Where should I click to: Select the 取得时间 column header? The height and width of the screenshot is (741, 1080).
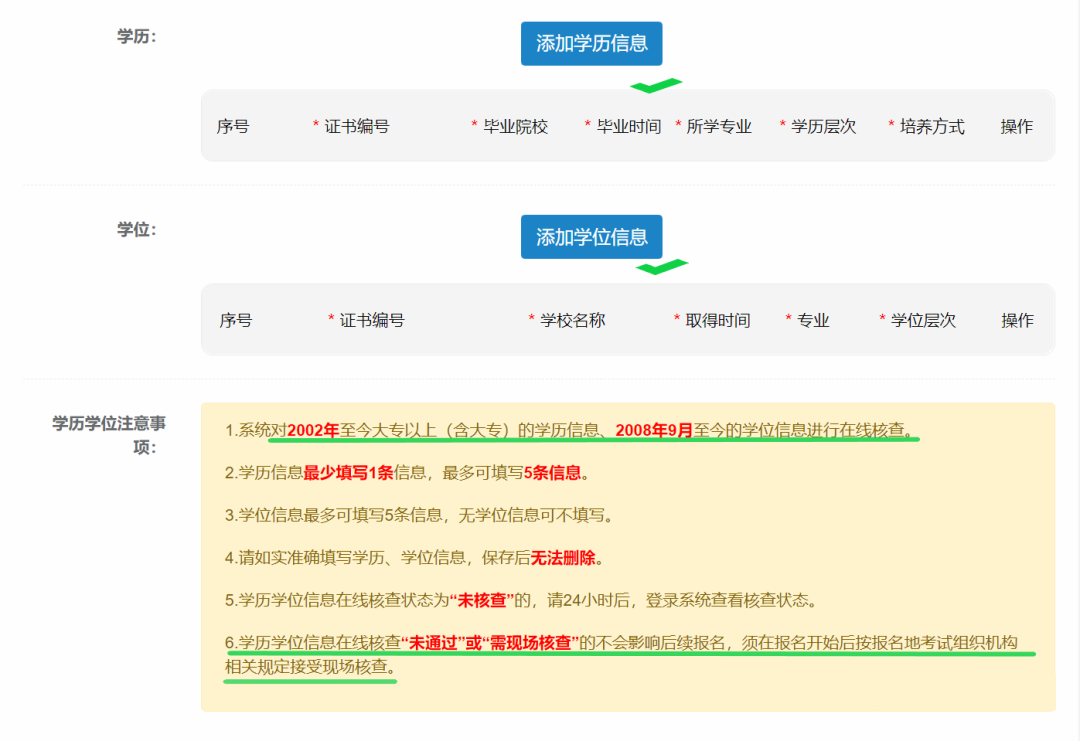click(719, 320)
